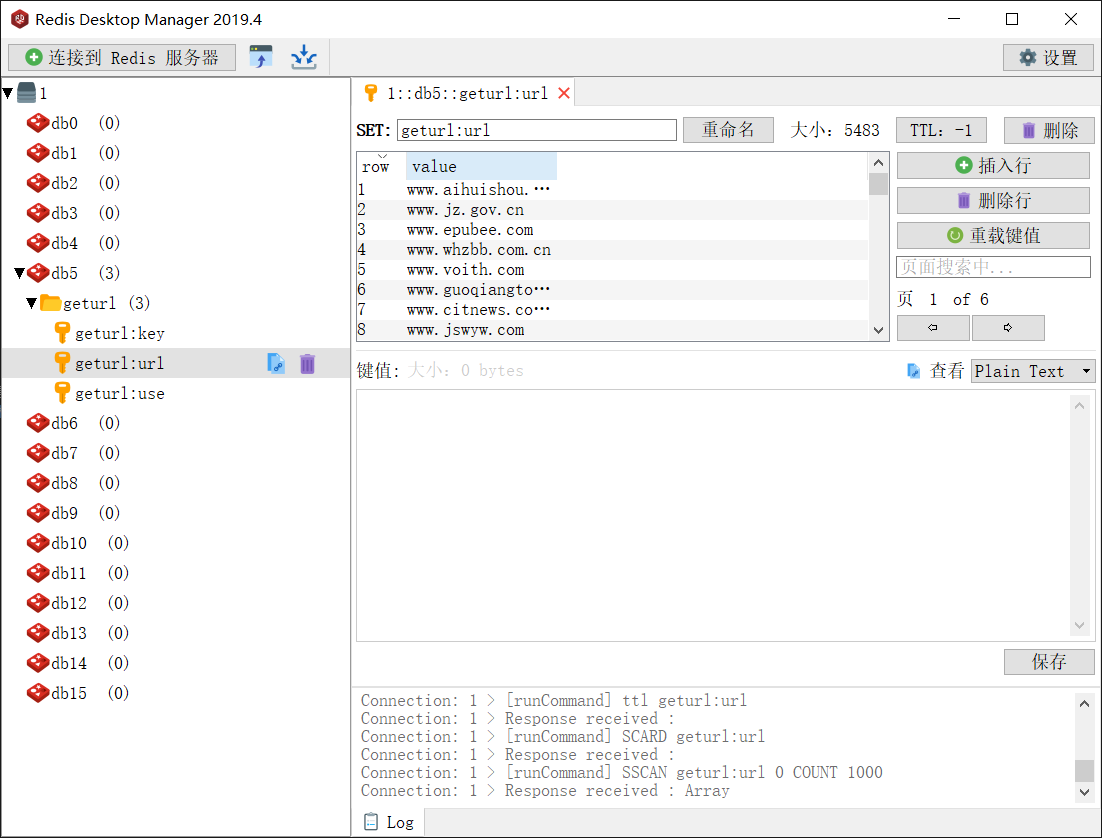Image resolution: width=1102 pixels, height=838 pixels.
Task: Select row www.jswyw.com
Action: (x=612, y=330)
